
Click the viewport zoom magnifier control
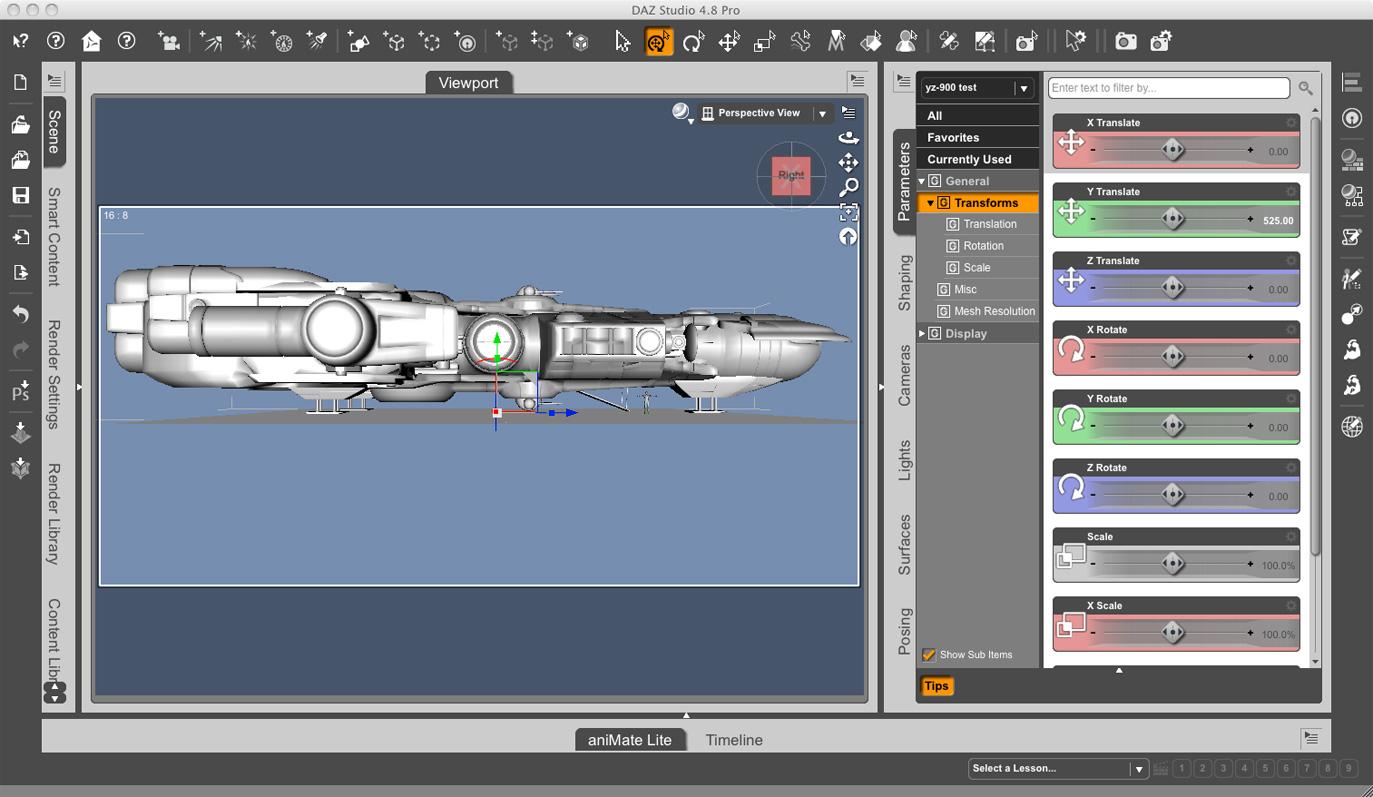848,187
